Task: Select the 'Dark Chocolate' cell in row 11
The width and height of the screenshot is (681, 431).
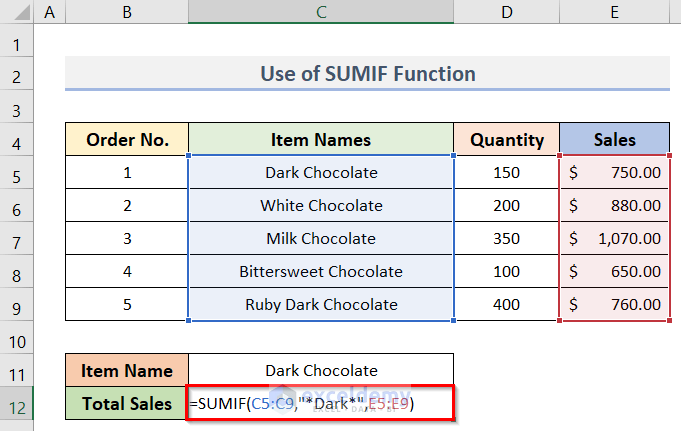Action: click(321, 370)
